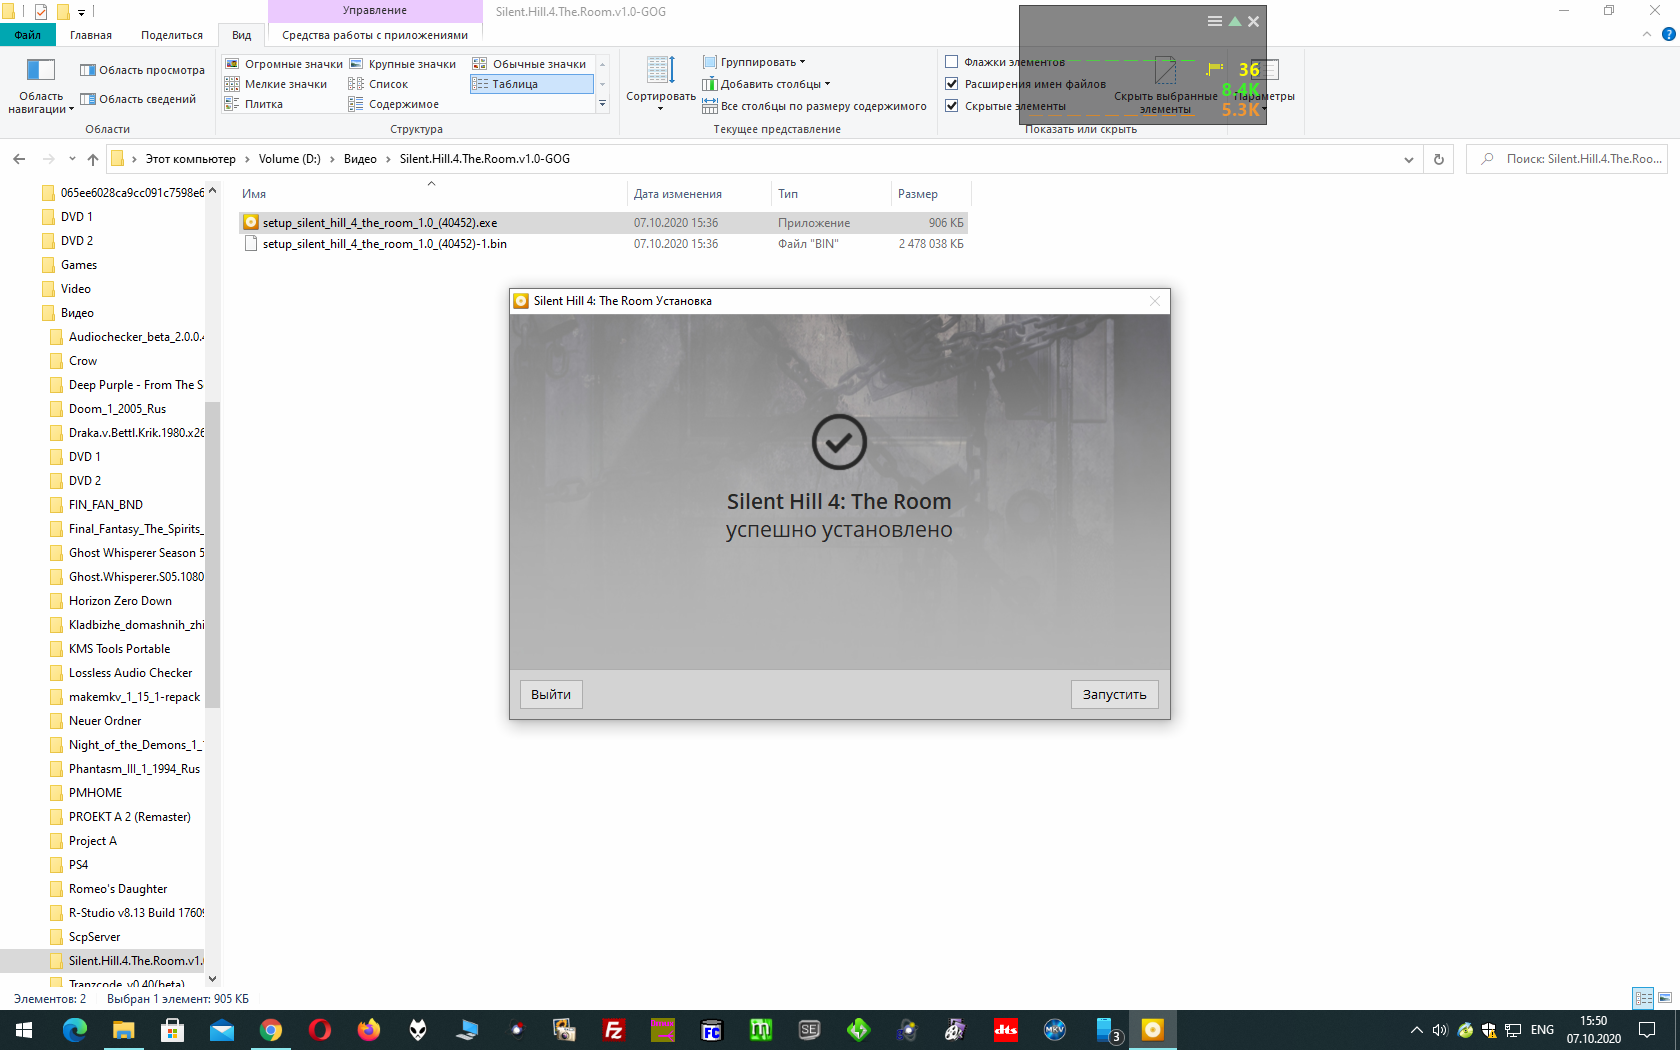Choose Мелкие значки layout

(x=276, y=84)
